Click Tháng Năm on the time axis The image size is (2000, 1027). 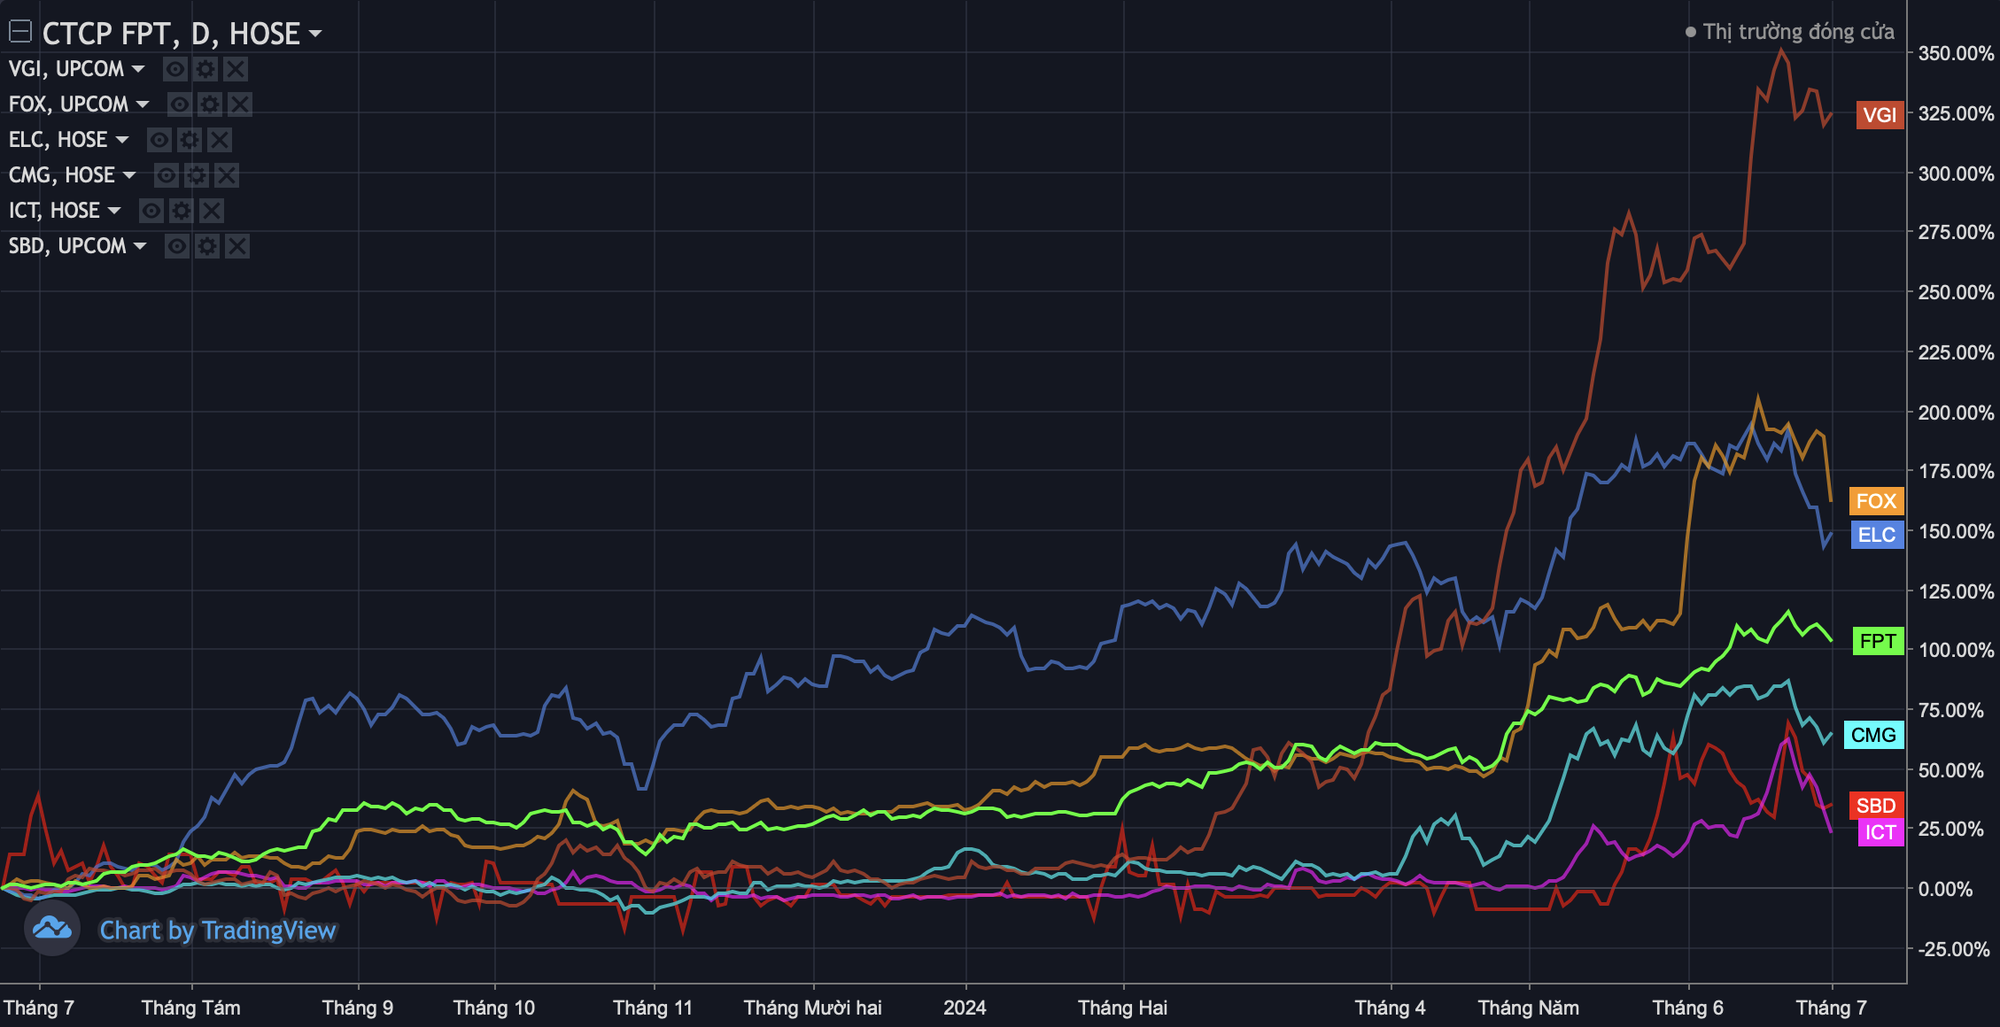(1529, 1007)
